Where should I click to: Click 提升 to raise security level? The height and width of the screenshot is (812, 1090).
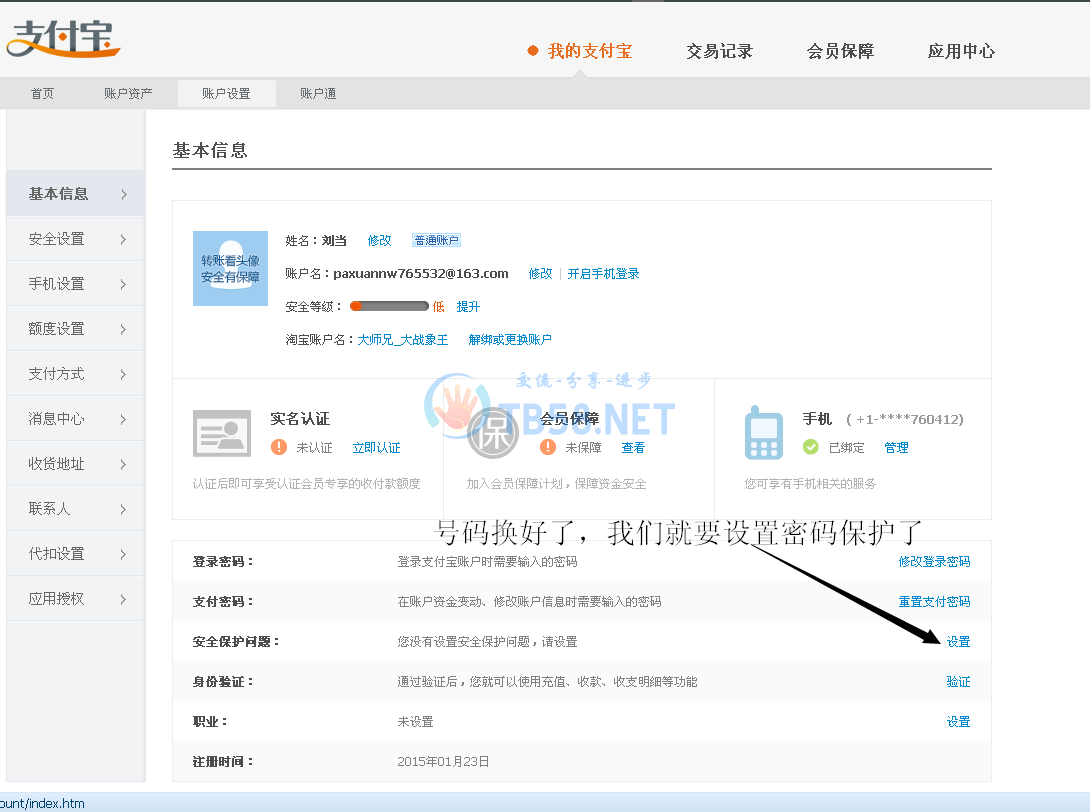[x=468, y=307]
